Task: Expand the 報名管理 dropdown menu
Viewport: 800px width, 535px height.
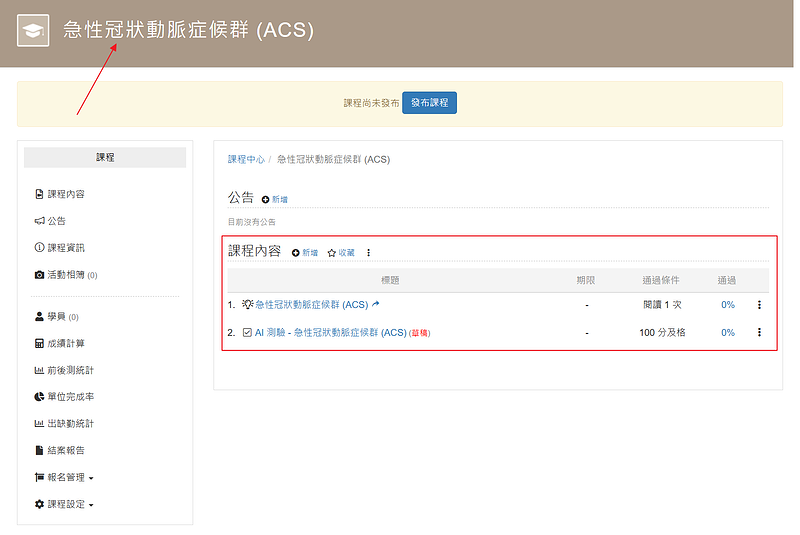Action: (70, 478)
